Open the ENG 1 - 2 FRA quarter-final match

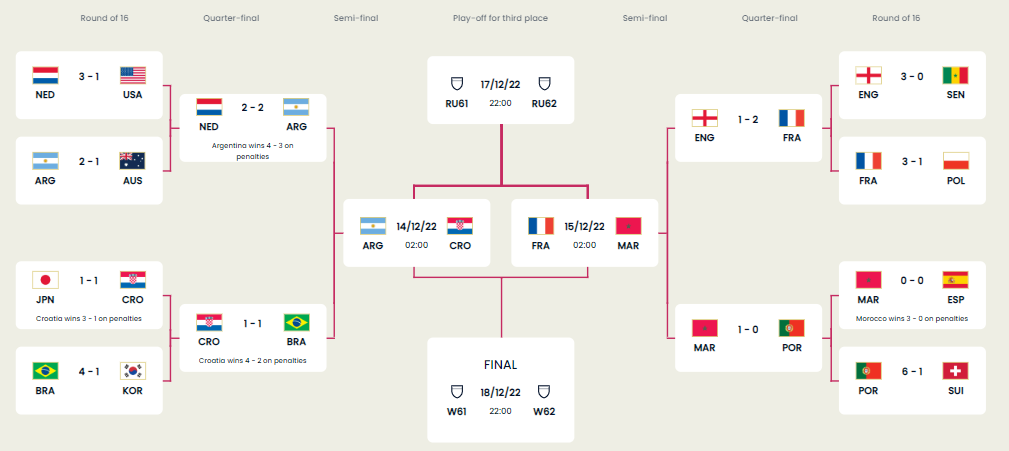click(x=748, y=128)
